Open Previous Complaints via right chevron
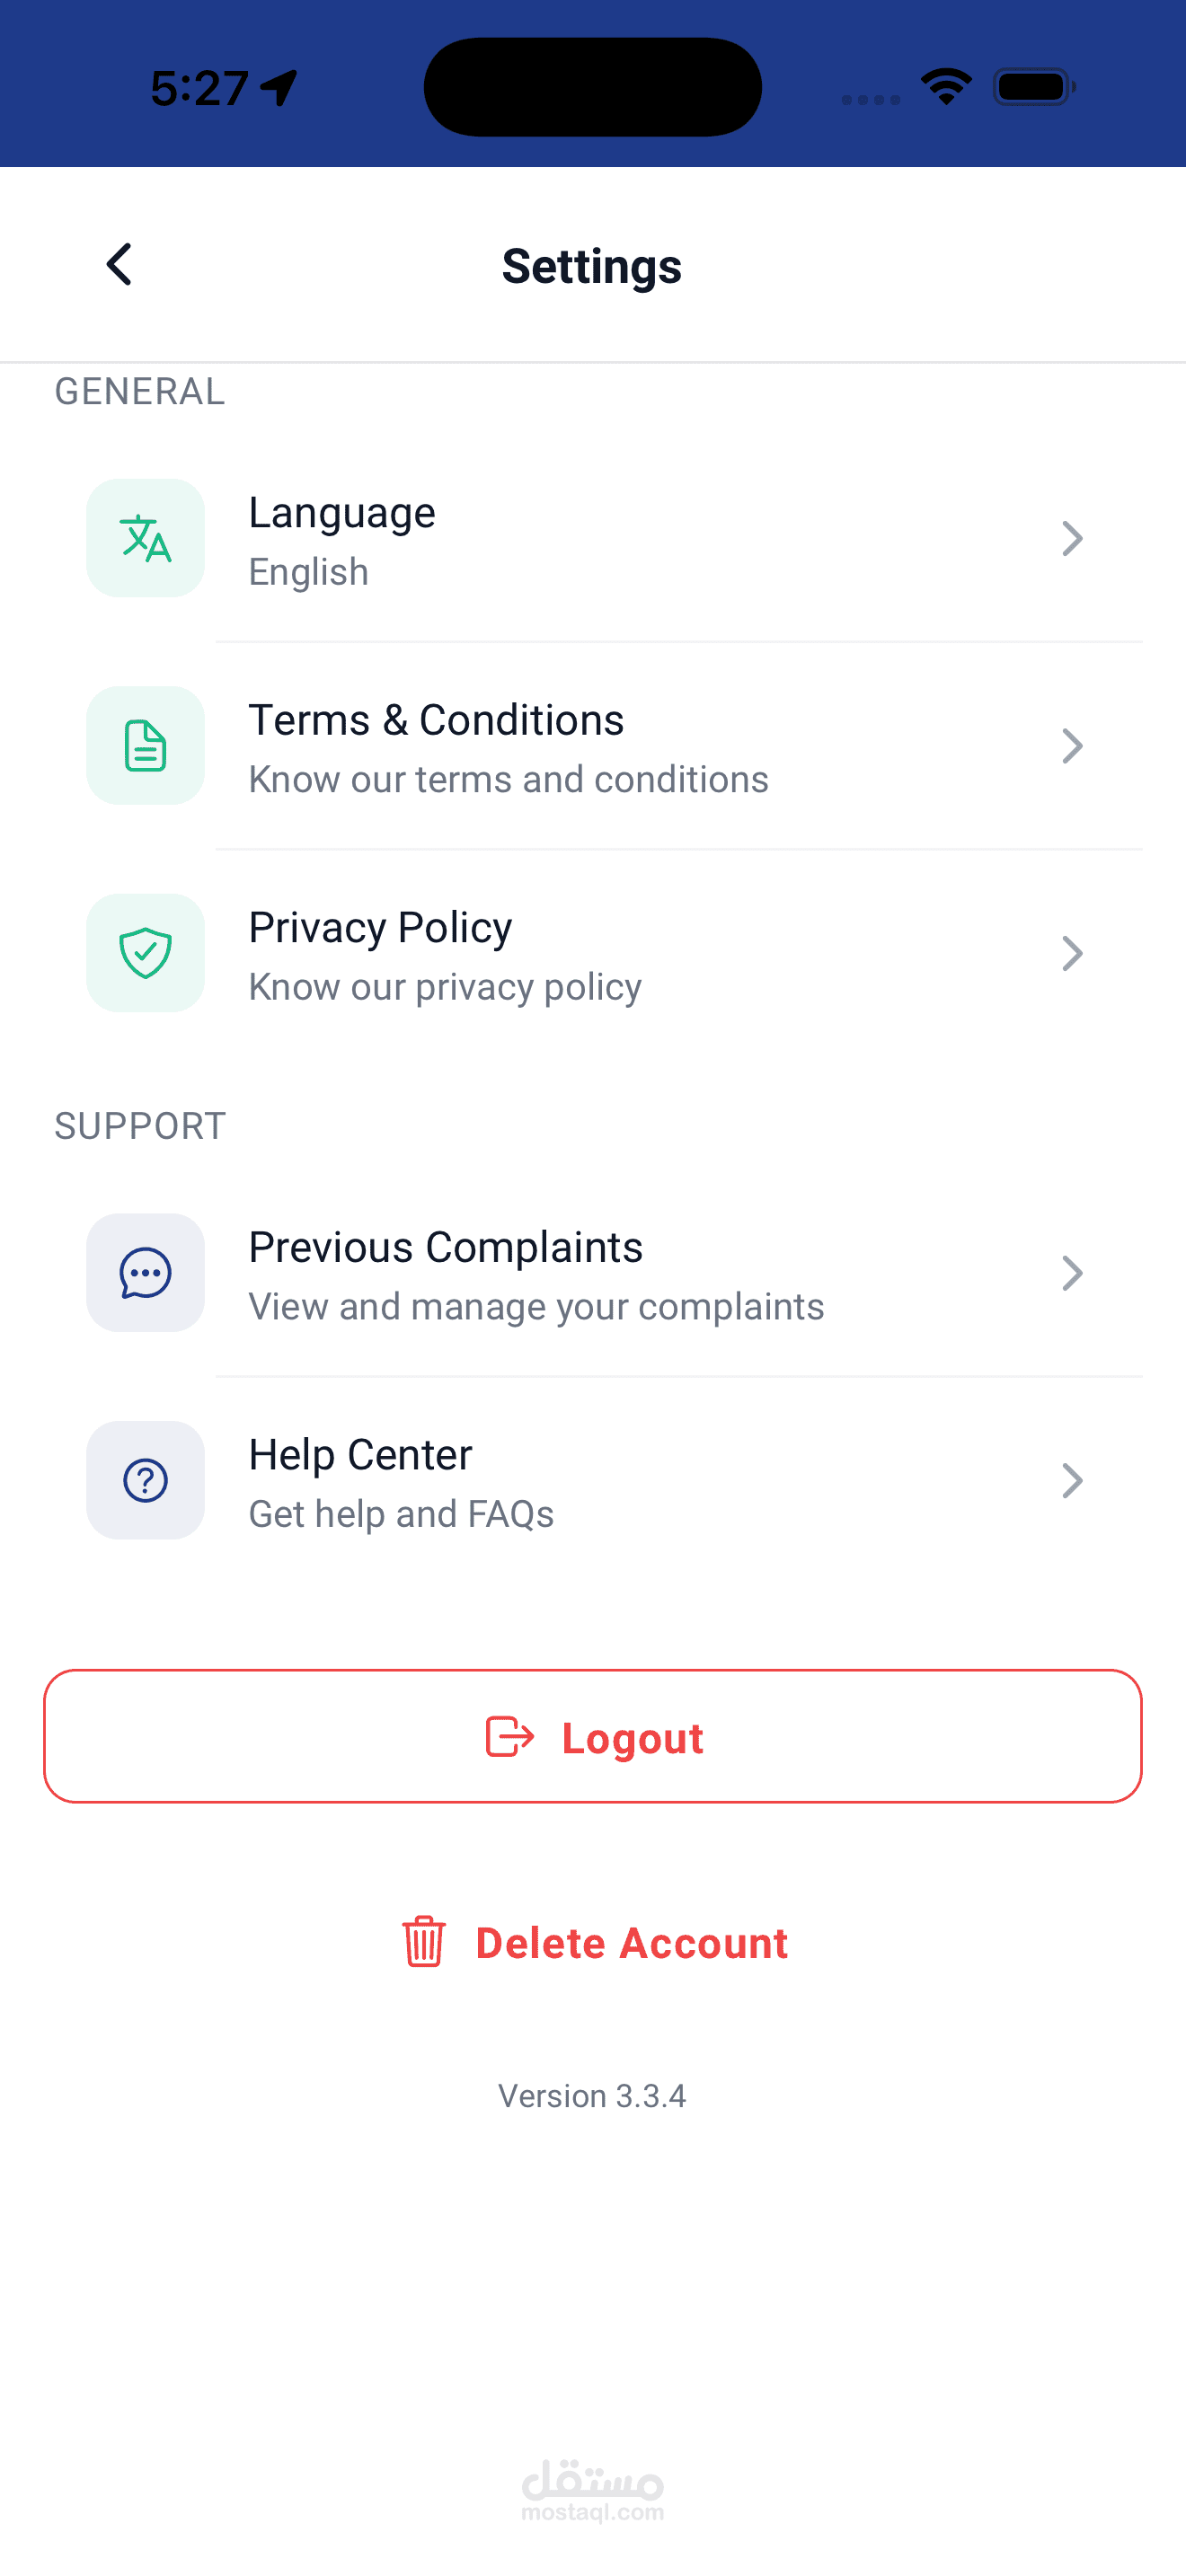The height and width of the screenshot is (2576, 1186). click(x=1072, y=1273)
